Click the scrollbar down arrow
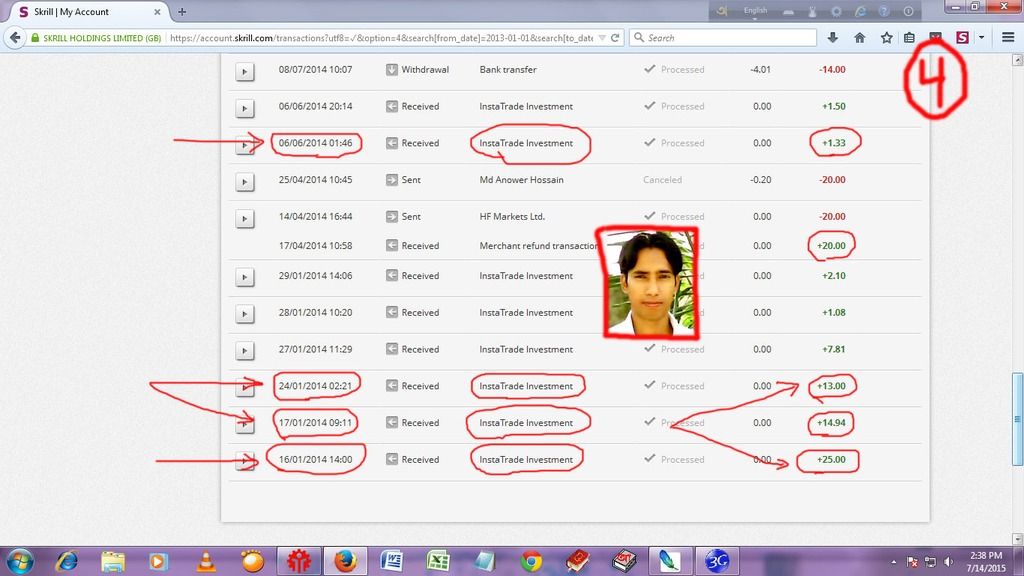The height and width of the screenshot is (576, 1024). coord(1017,538)
